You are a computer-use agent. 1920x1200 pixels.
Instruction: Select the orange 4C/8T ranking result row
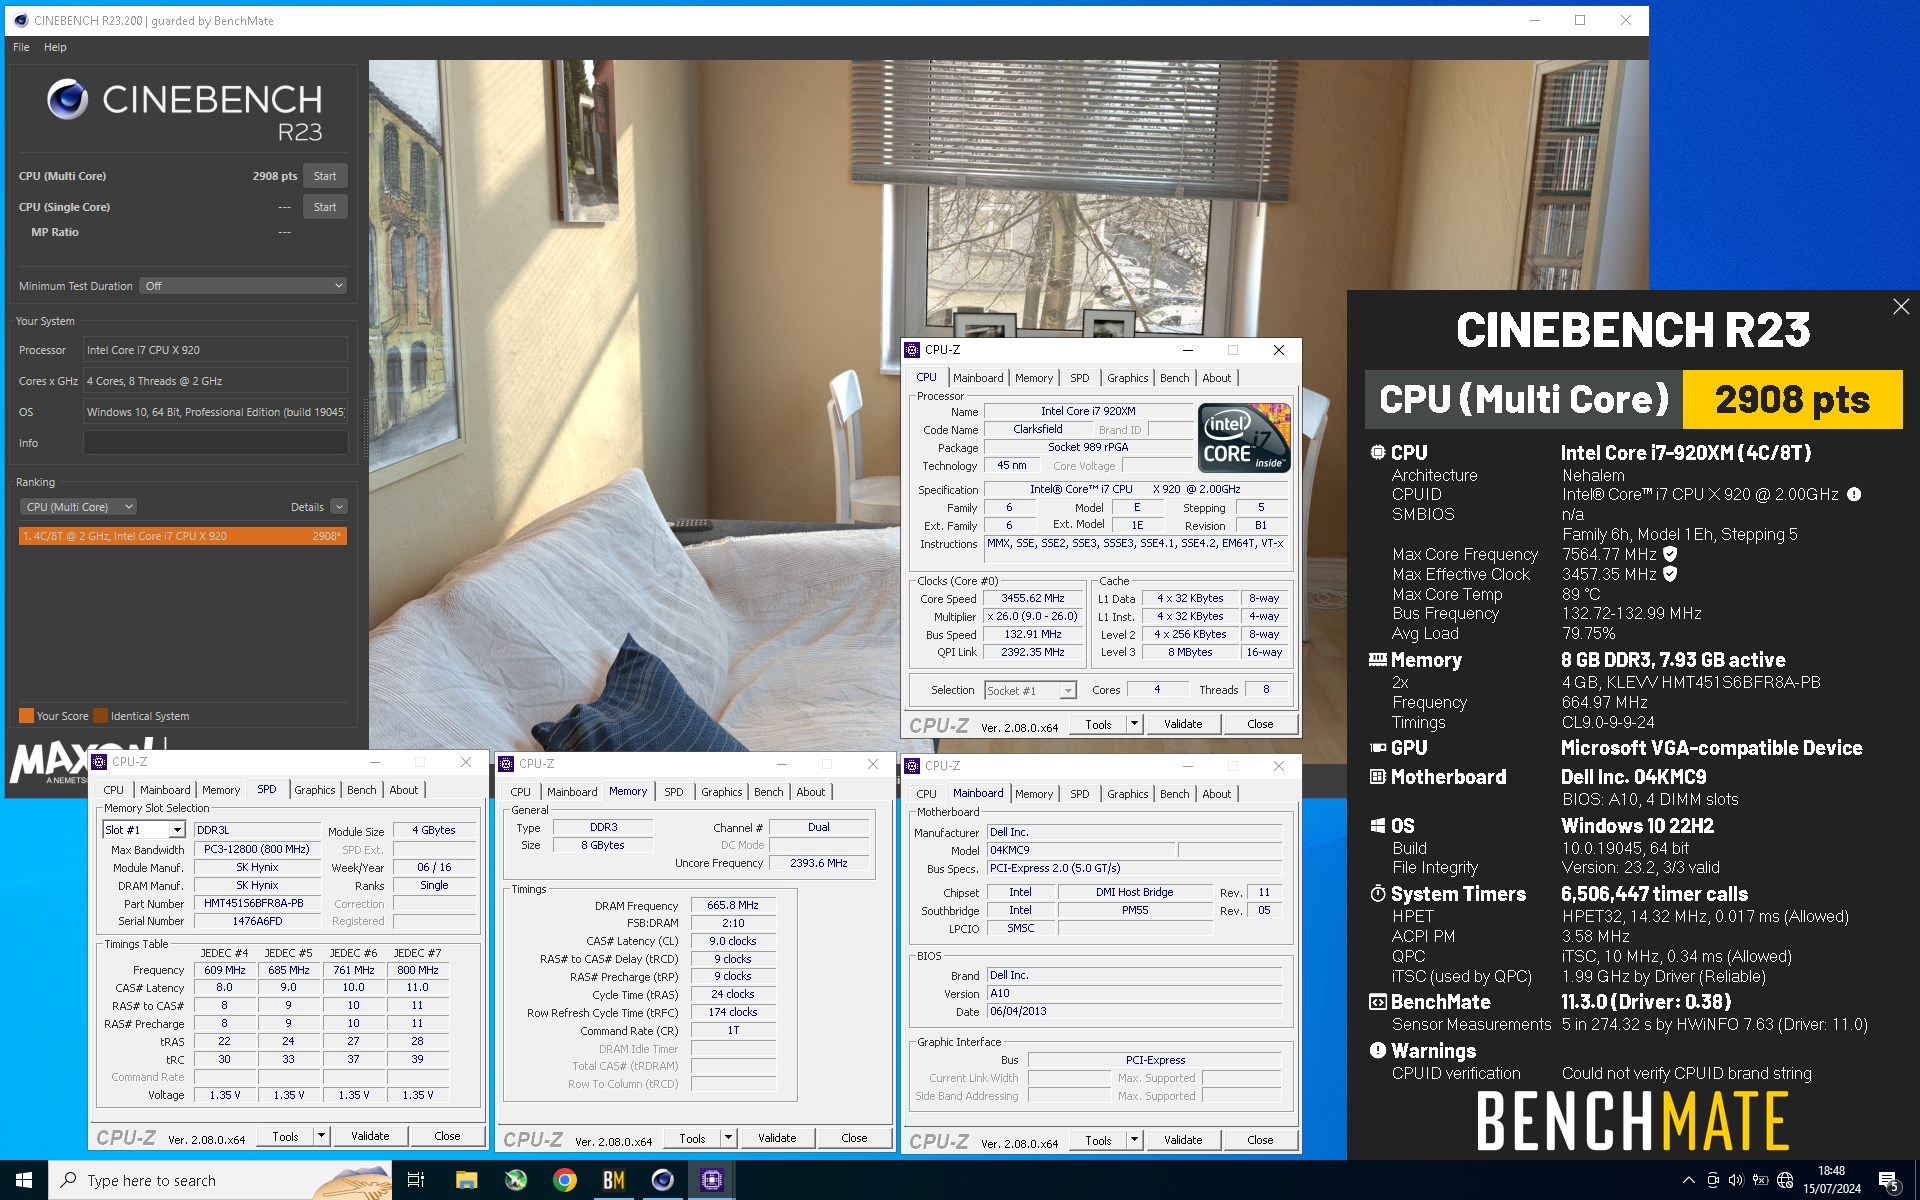pyautogui.click(x=183, y=536)
